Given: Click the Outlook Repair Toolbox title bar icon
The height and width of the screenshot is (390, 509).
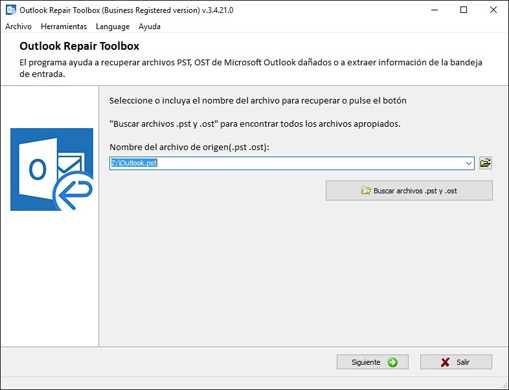Looking at the screenshot, I should (11, 10).
